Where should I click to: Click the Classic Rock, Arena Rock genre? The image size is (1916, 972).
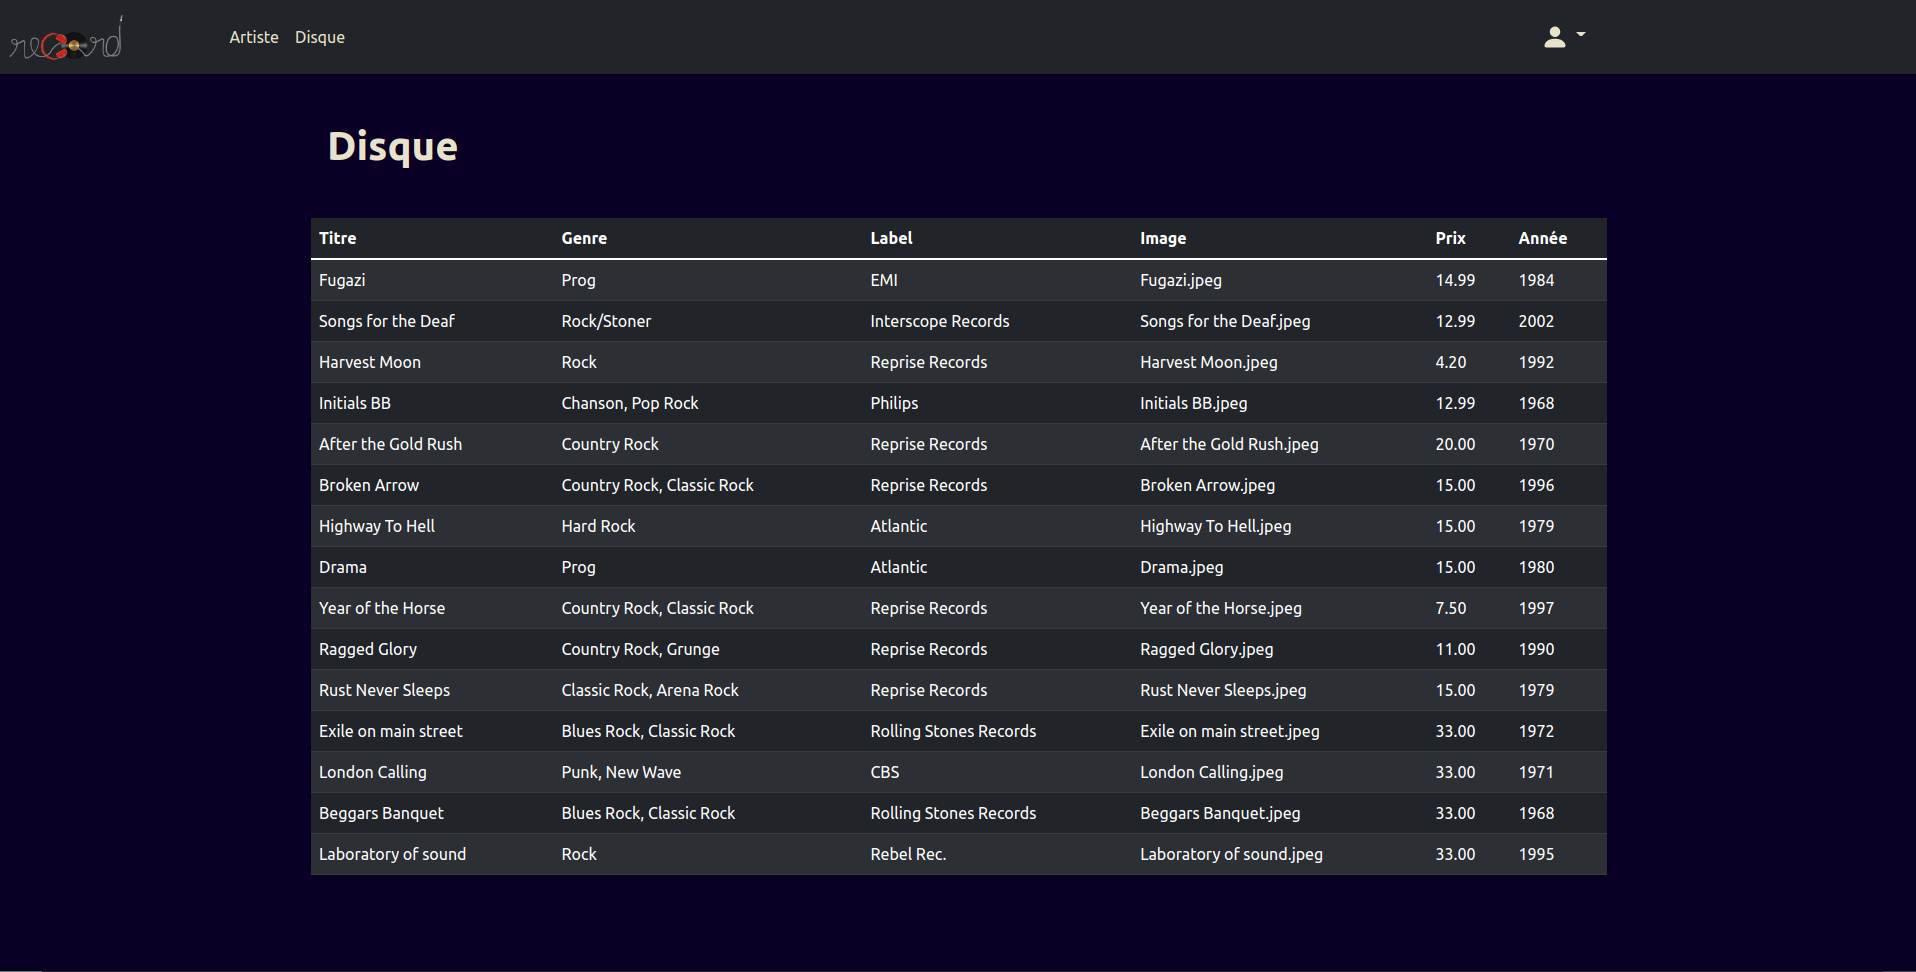point(650,690)
